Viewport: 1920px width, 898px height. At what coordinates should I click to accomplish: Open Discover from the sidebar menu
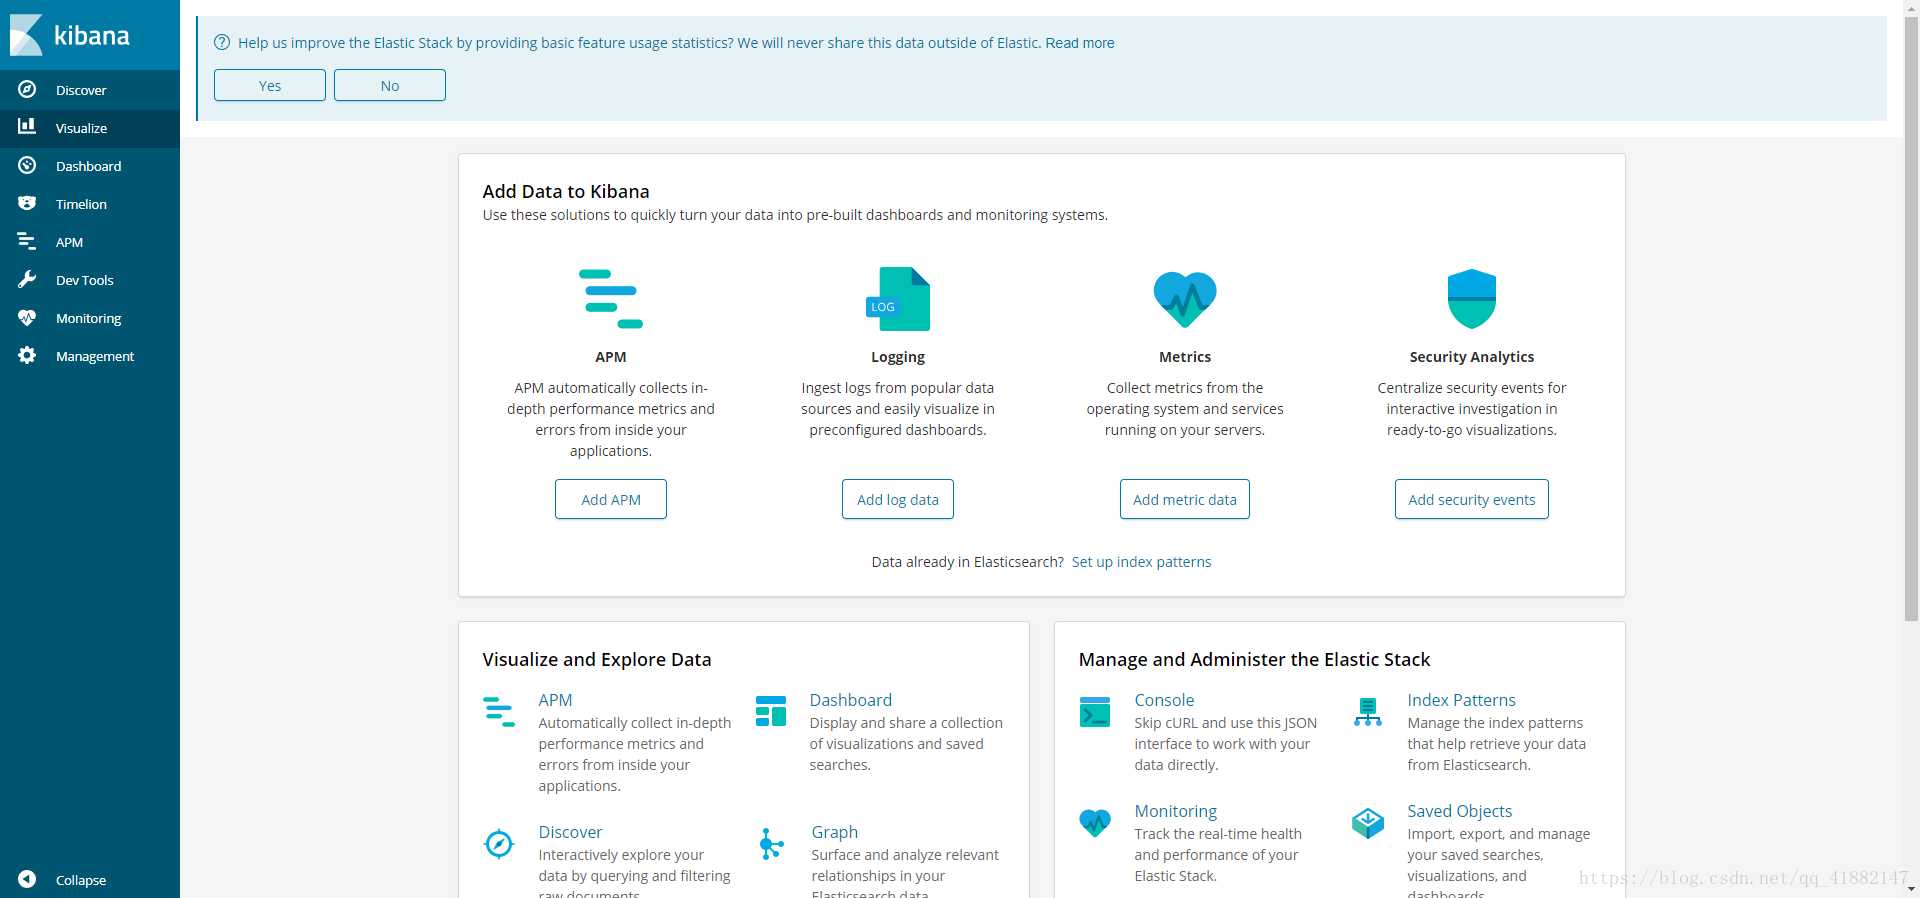pyautogui.click(x=81, y=90)
